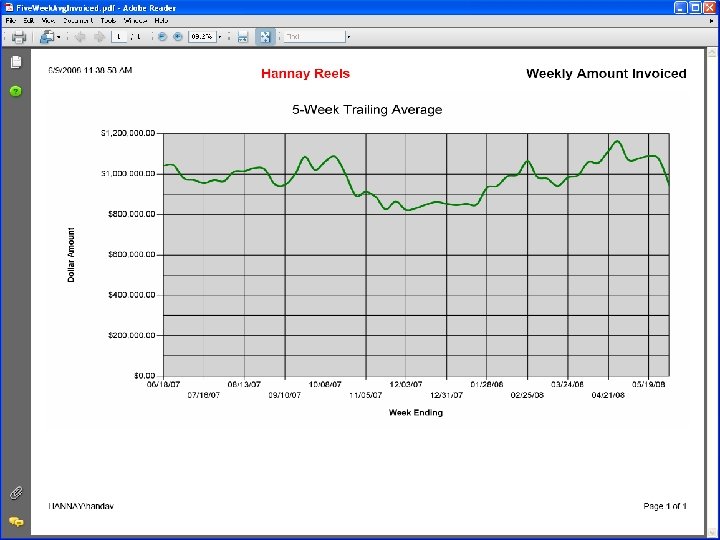Open the Edit menu
Viewport: 720px width, 540px height.
pyautogui.click(x=29, y=21)
